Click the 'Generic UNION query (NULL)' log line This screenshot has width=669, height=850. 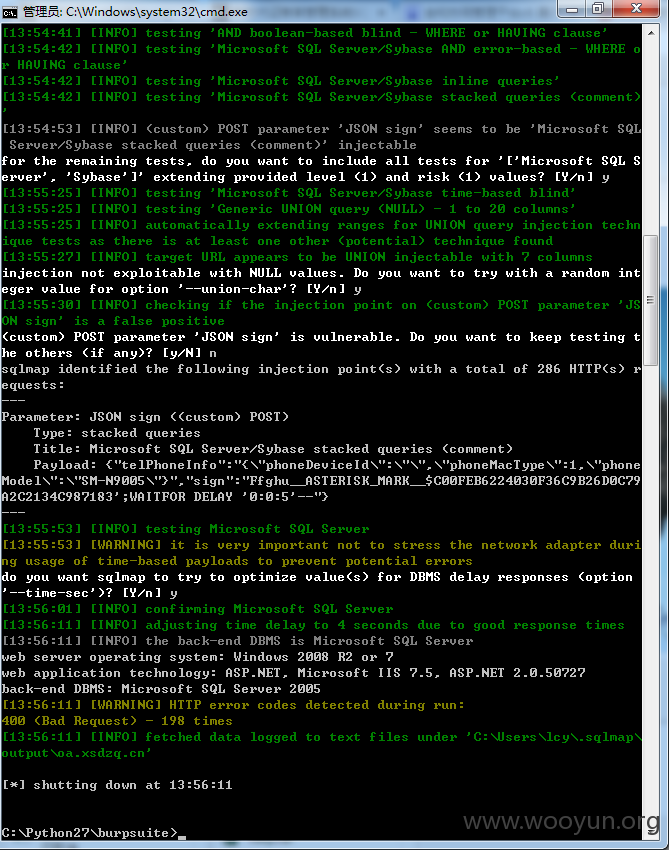pyautogui.click(x=289, y=209)
